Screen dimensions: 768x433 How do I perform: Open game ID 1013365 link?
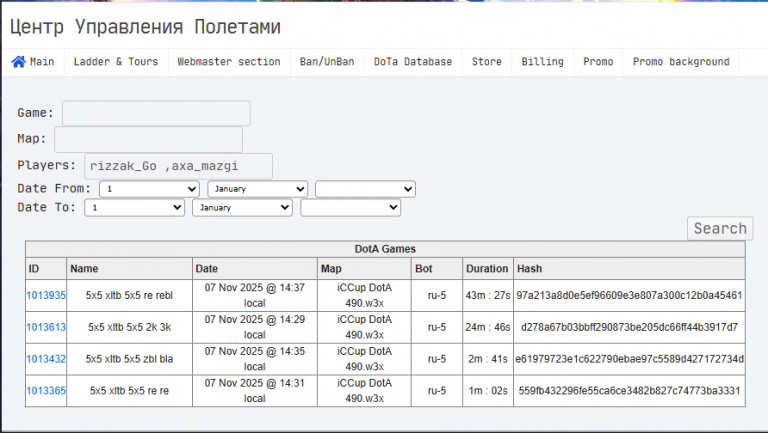click(x=46, y=391)
